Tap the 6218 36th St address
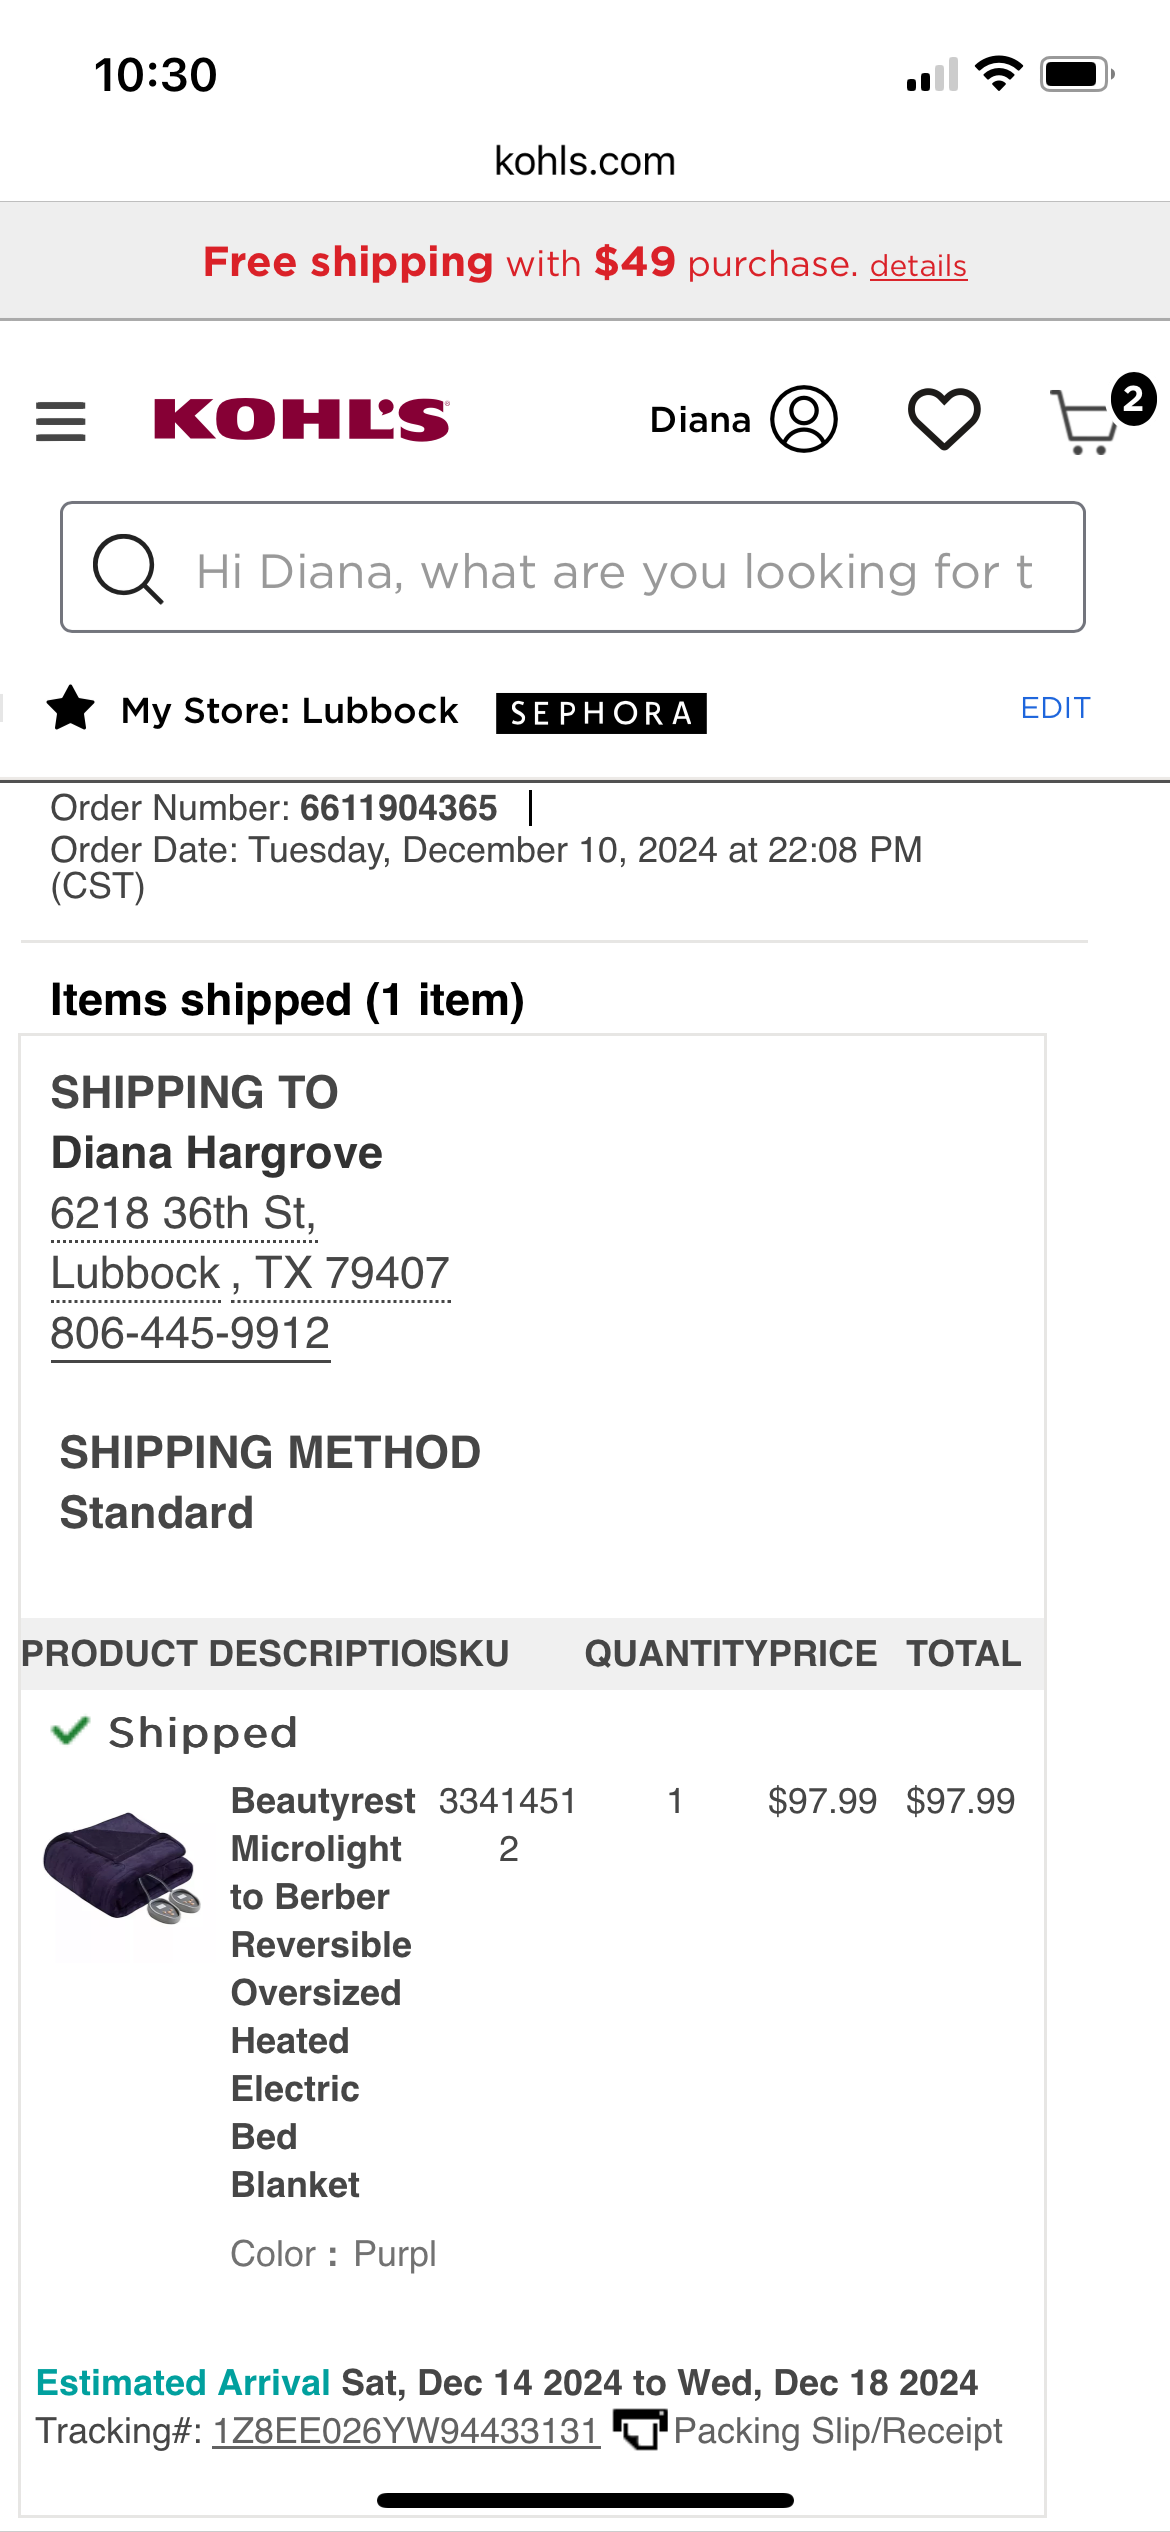 [184, 1213]
